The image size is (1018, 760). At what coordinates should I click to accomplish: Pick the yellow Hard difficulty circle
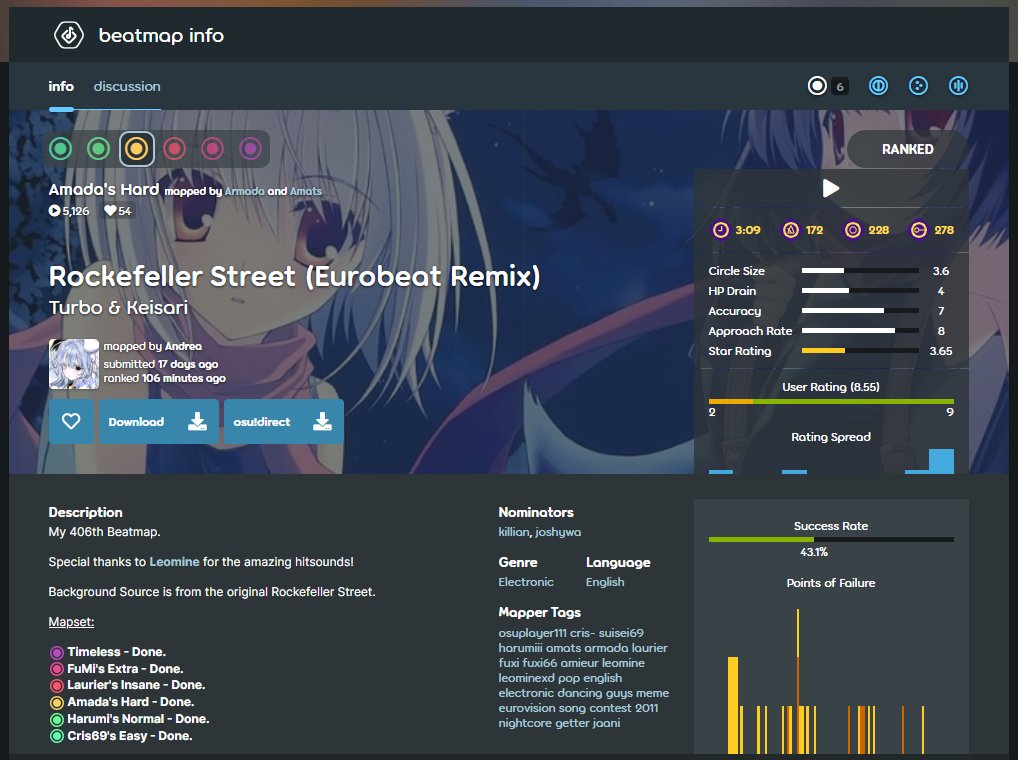(136, 149)
